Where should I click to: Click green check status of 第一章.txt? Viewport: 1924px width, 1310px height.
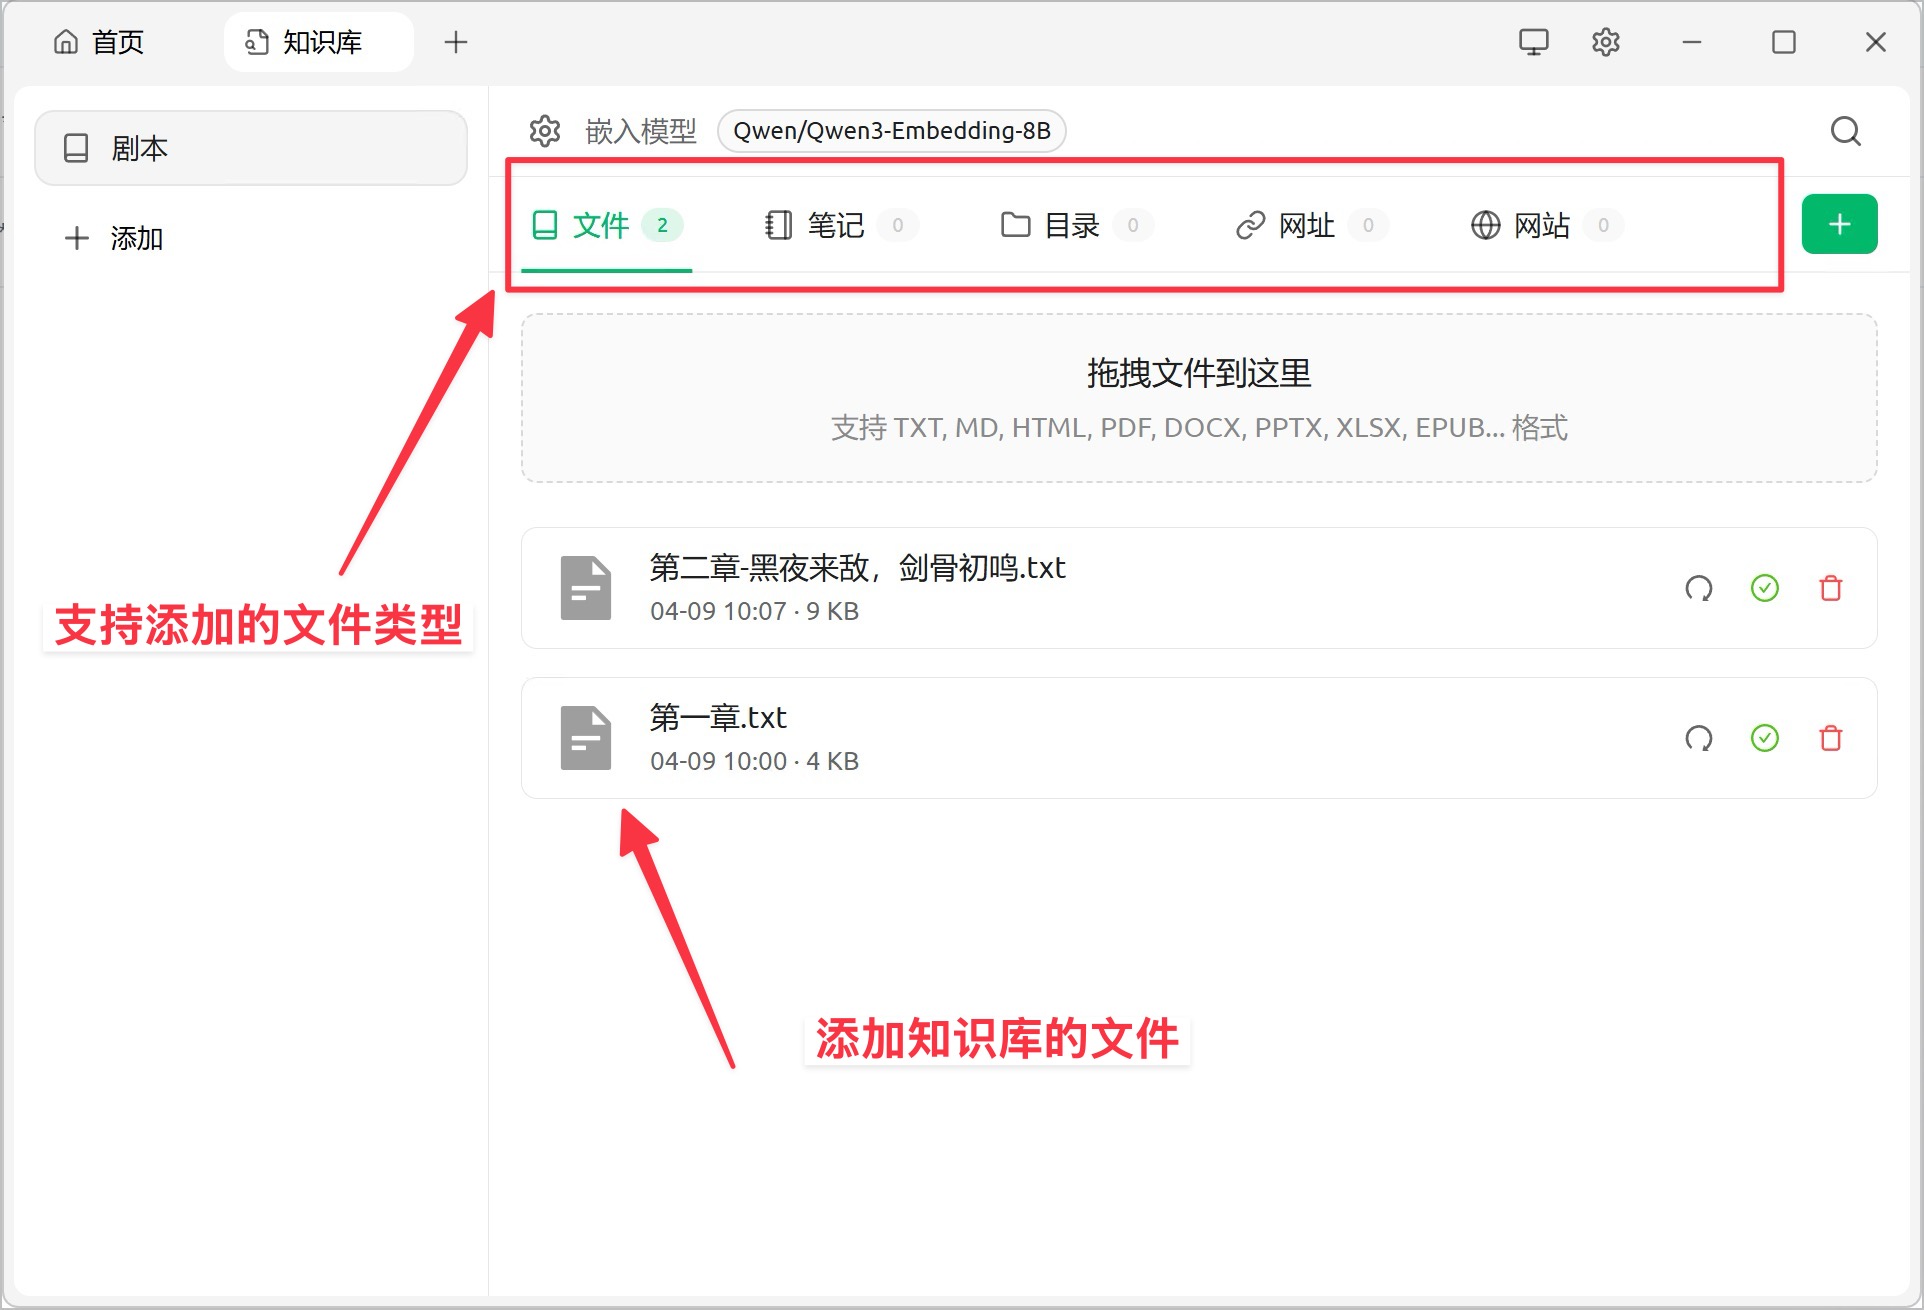[x=1764, y=738]
